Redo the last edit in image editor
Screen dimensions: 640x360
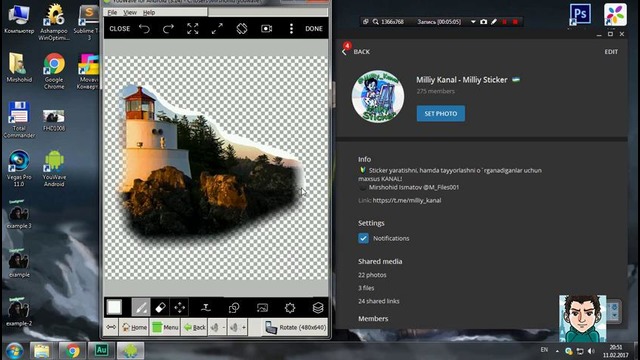[x=168, y=29]
